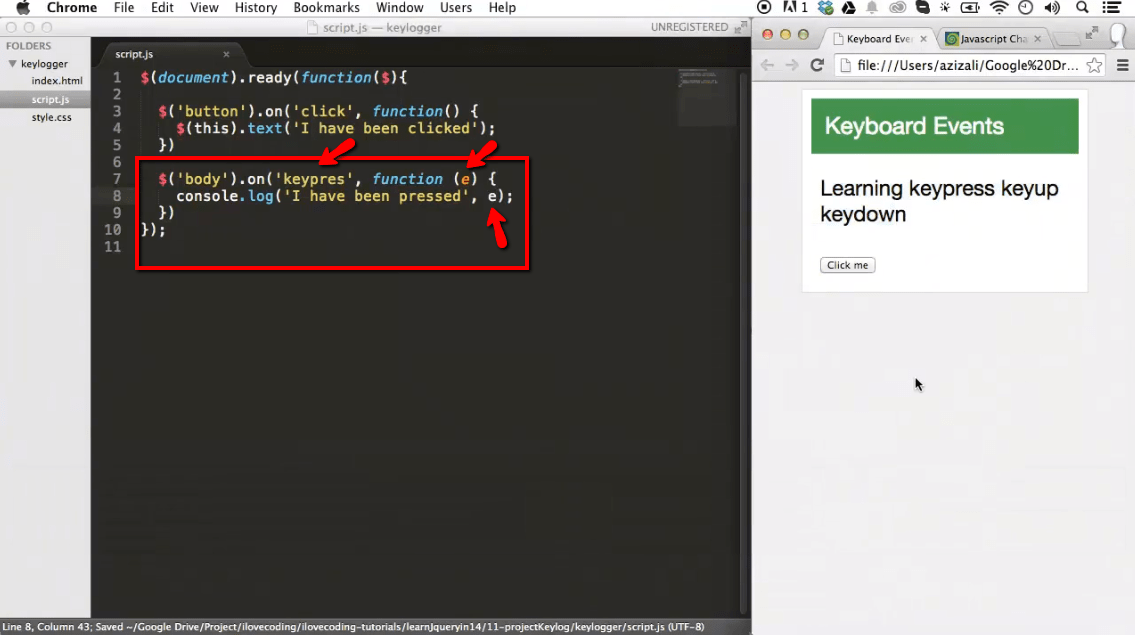
Task: Open a new browser tab
Action: [x=1066, y=39]
